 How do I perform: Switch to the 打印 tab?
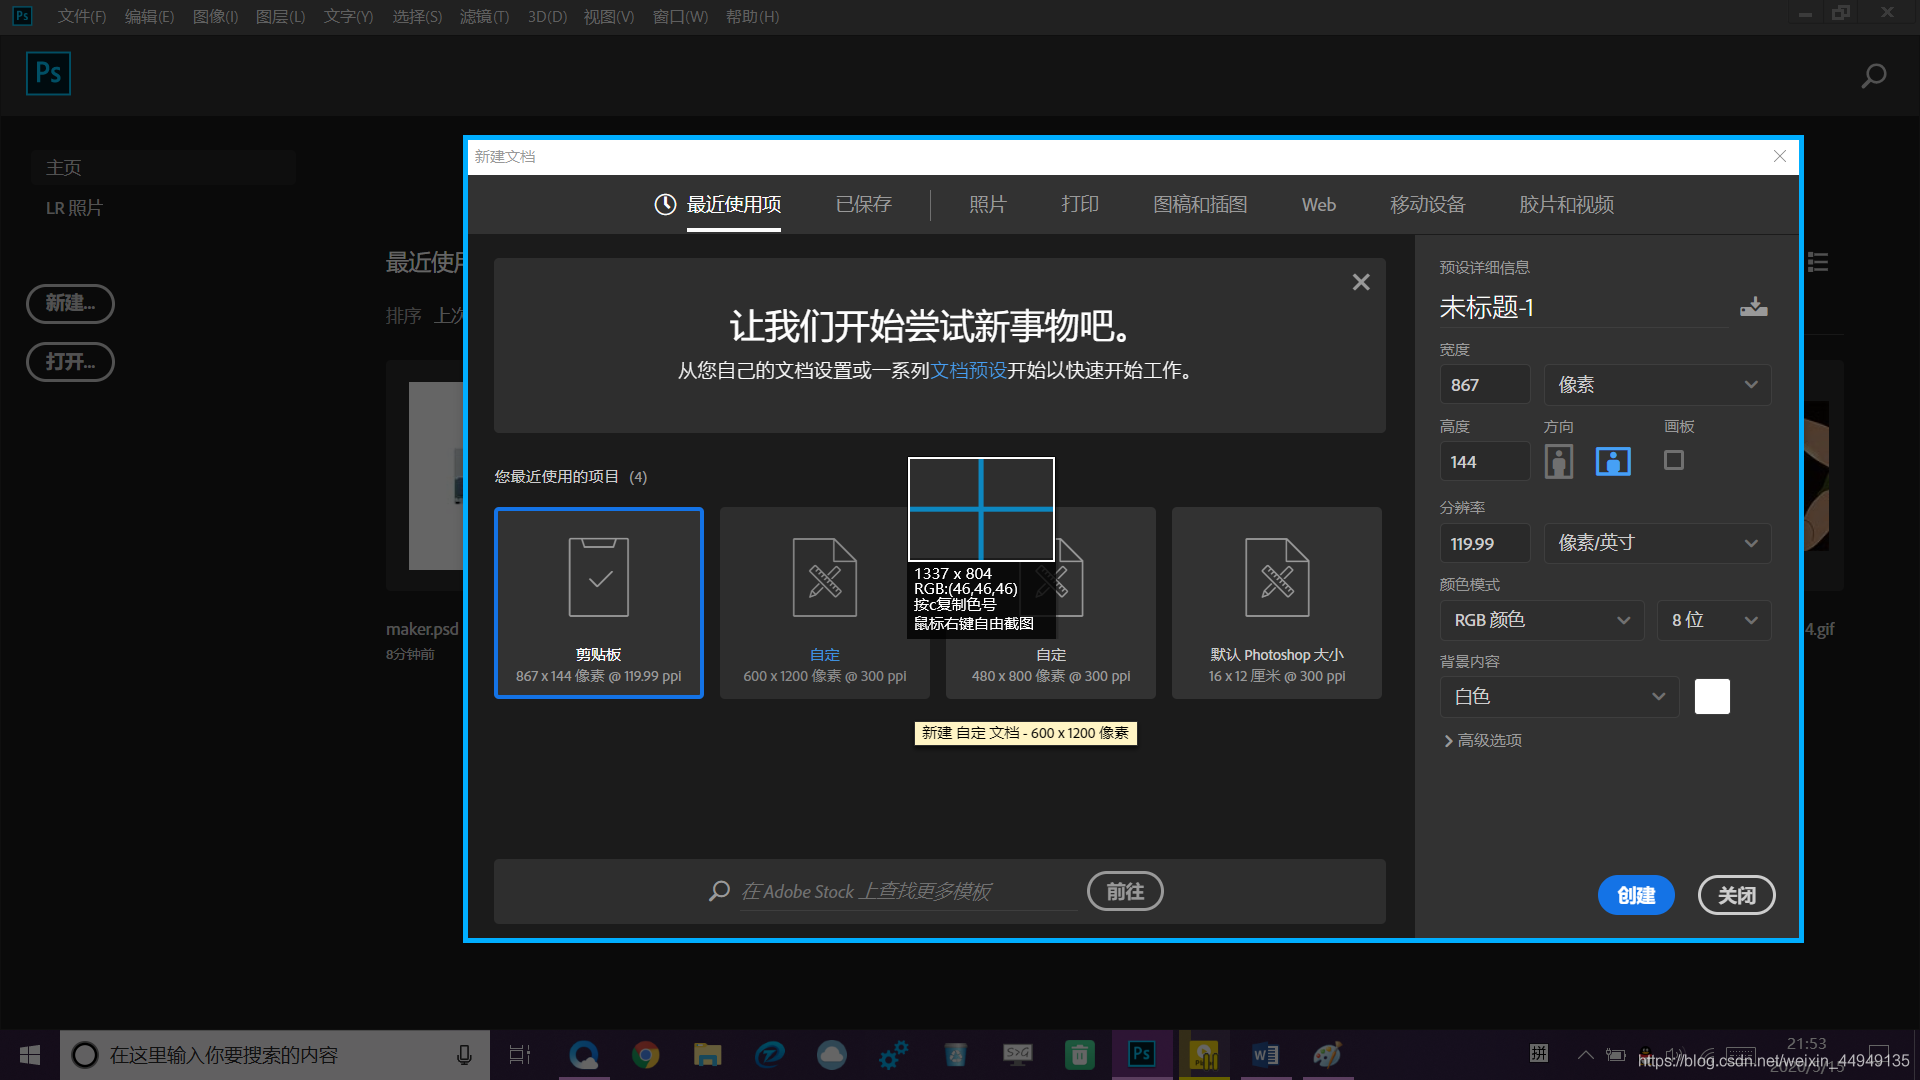(x=1080, y=205)
